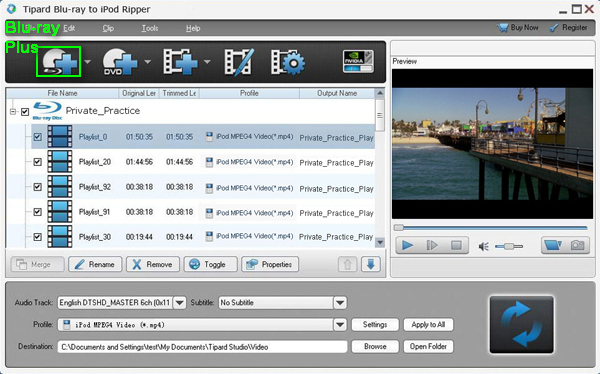Click the Playlist_30 filmstrip thumbnail
The height and width of the screenshot is (374, 600).
[x=60, y=237]
